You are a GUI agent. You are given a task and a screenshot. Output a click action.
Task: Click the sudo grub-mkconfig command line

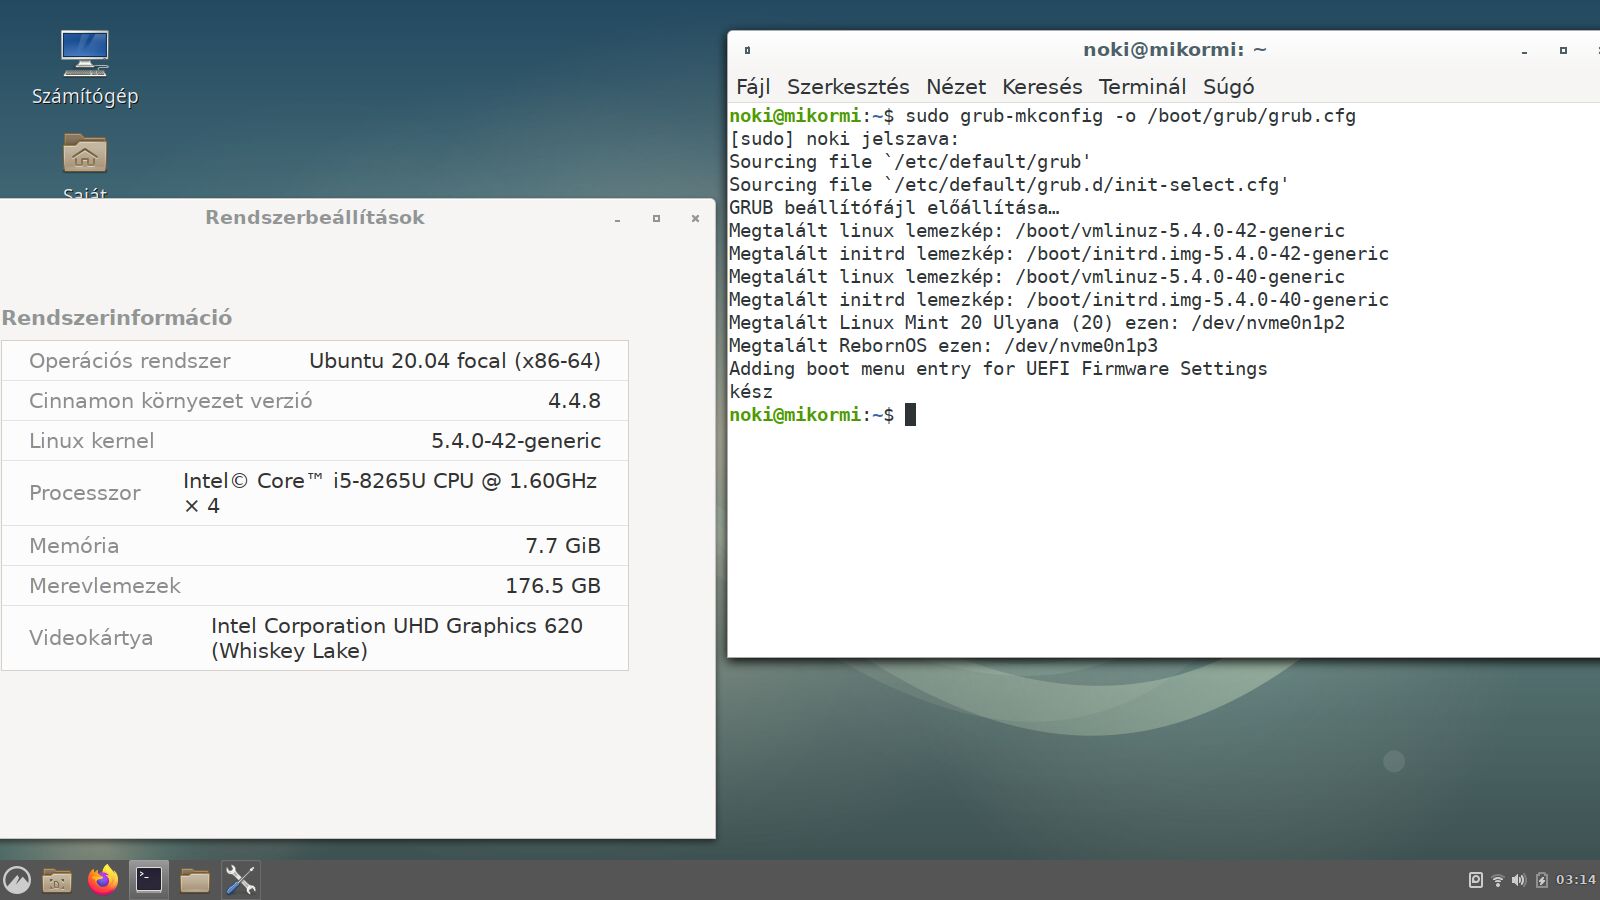1042,116
